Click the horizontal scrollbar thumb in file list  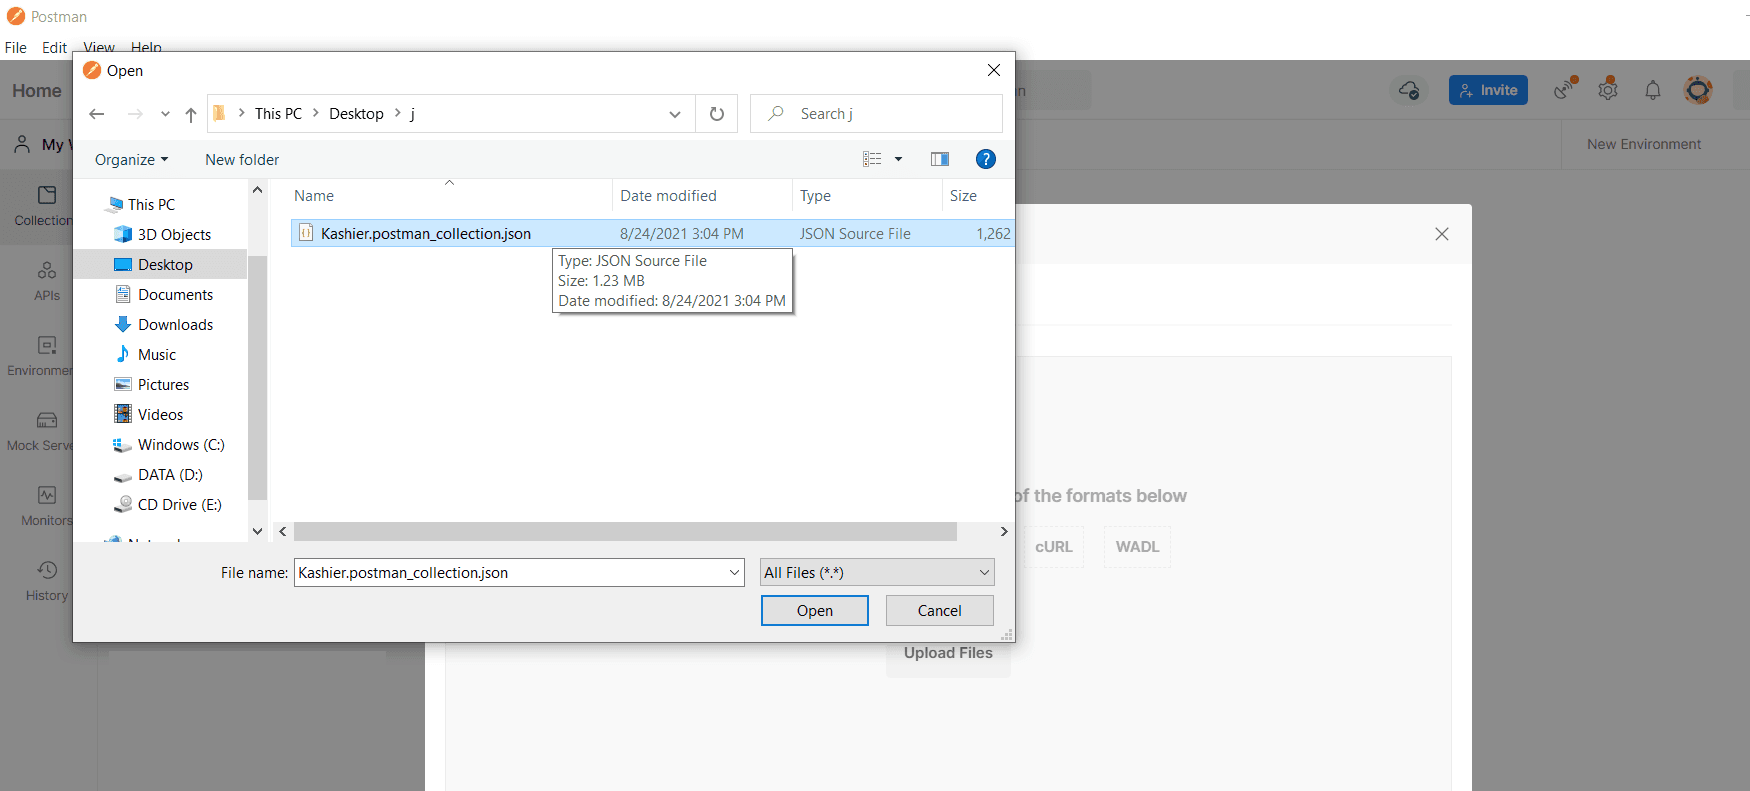click(x=625, y=531)
